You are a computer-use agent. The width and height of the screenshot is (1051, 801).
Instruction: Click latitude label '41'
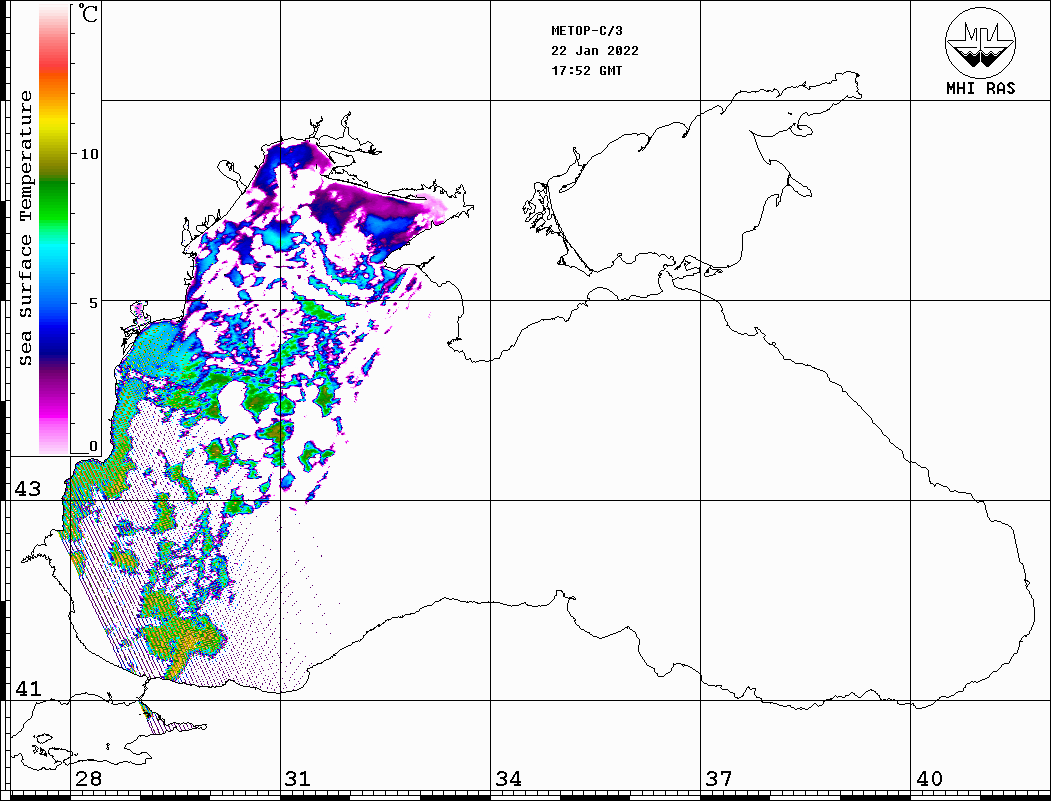[x=28, y=689]
